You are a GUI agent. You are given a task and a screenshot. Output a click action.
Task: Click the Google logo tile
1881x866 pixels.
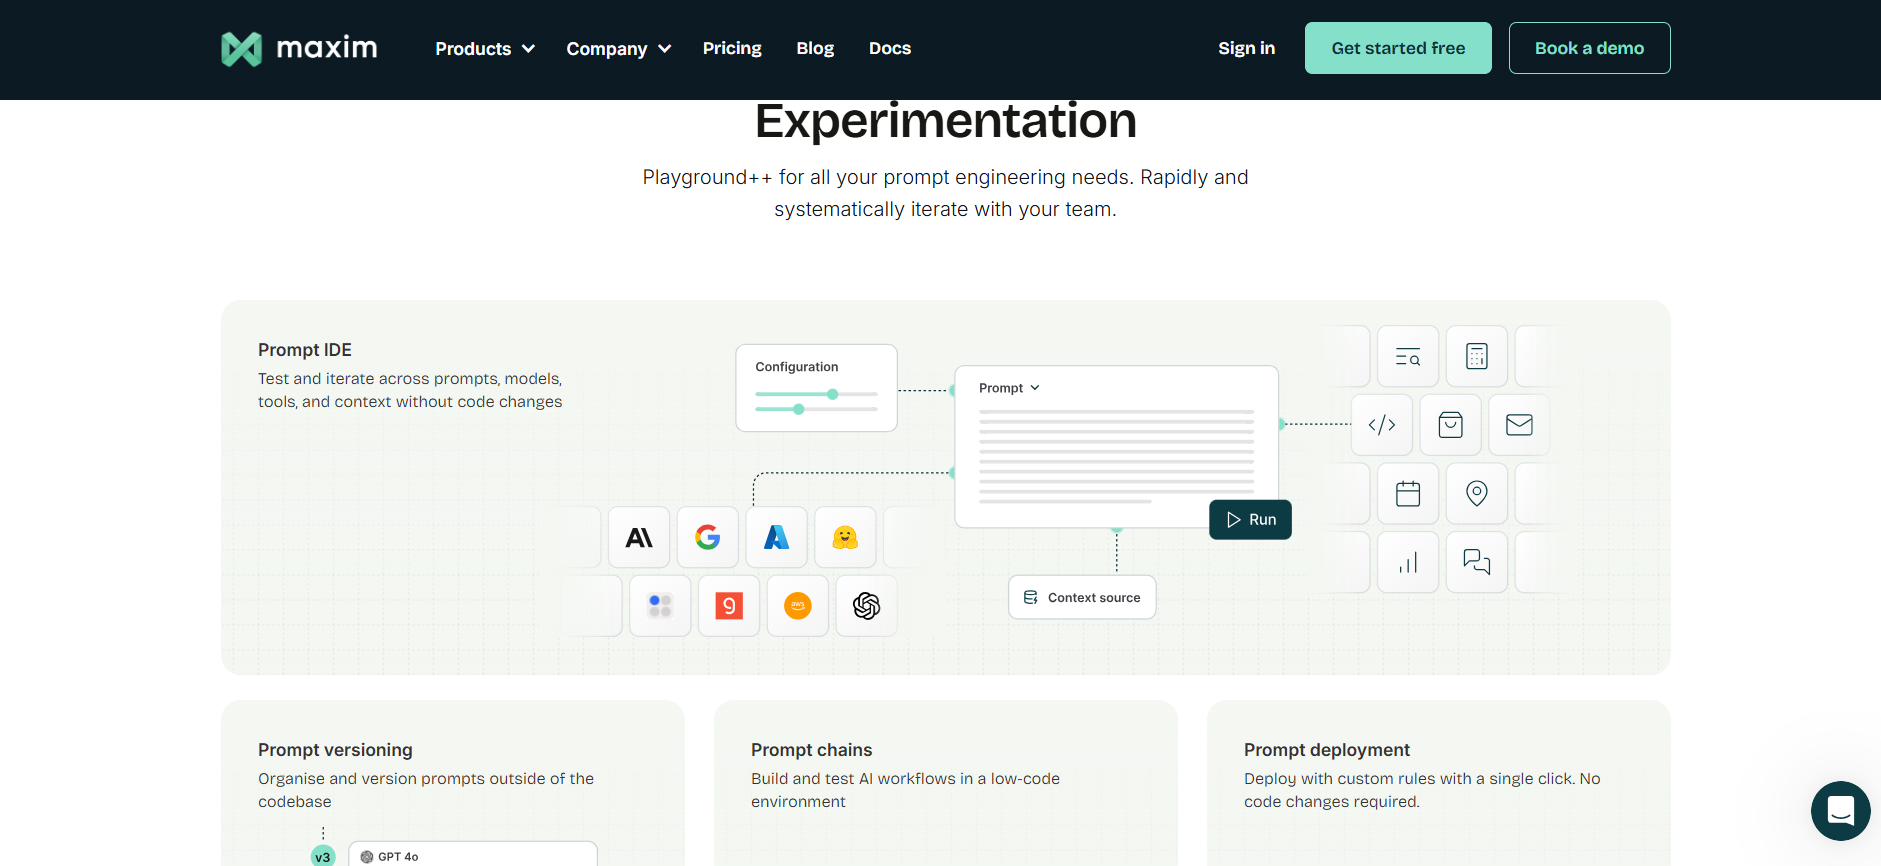pos(708,538)
